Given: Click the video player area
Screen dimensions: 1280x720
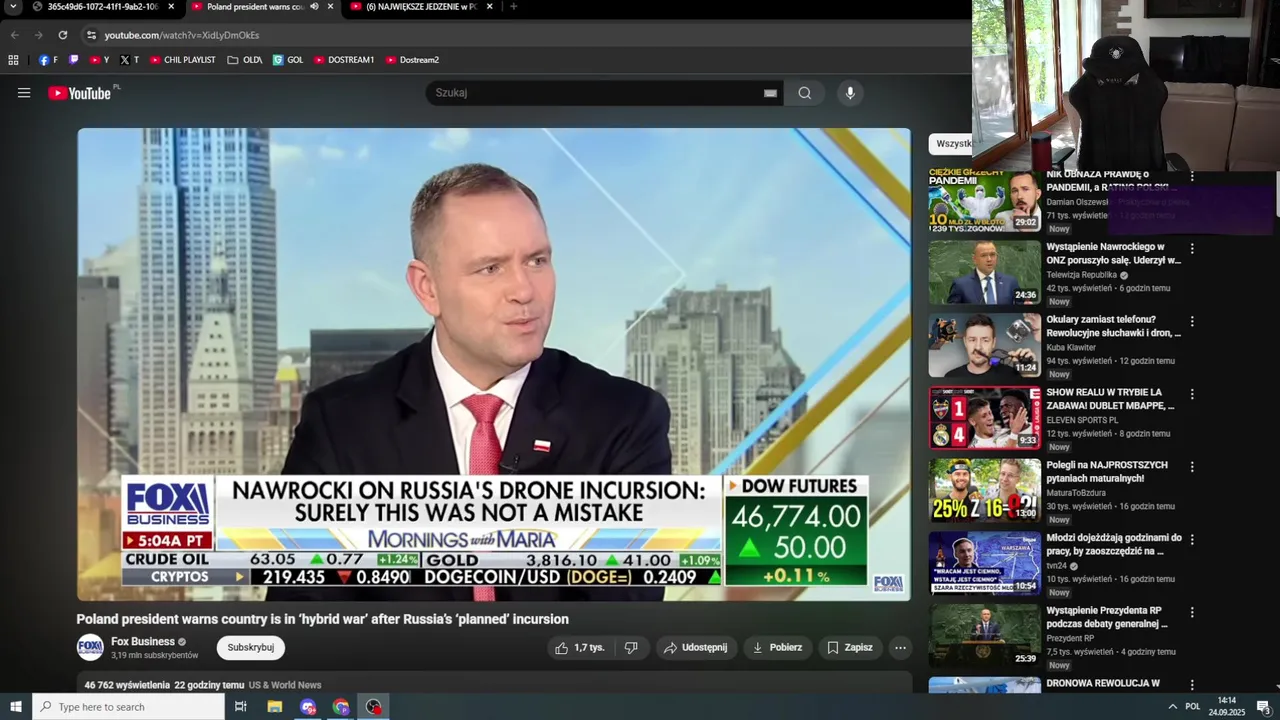Looking at the screenshot, I should 494,364.
